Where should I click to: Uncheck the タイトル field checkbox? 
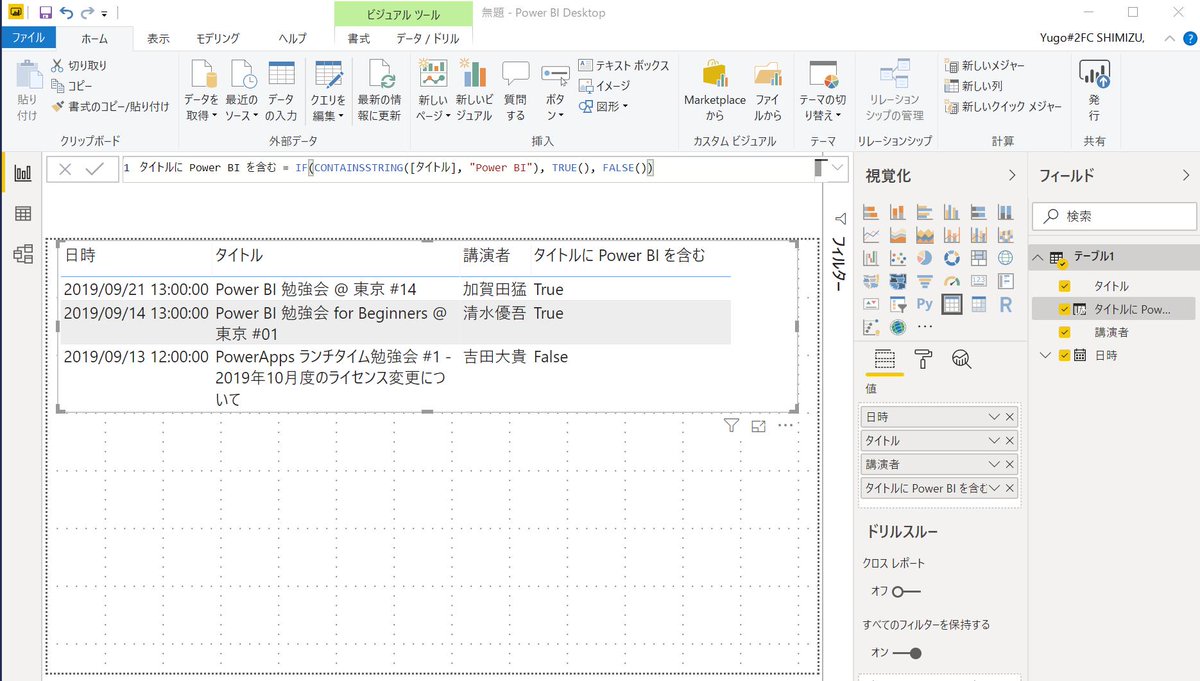point(1064,286)
